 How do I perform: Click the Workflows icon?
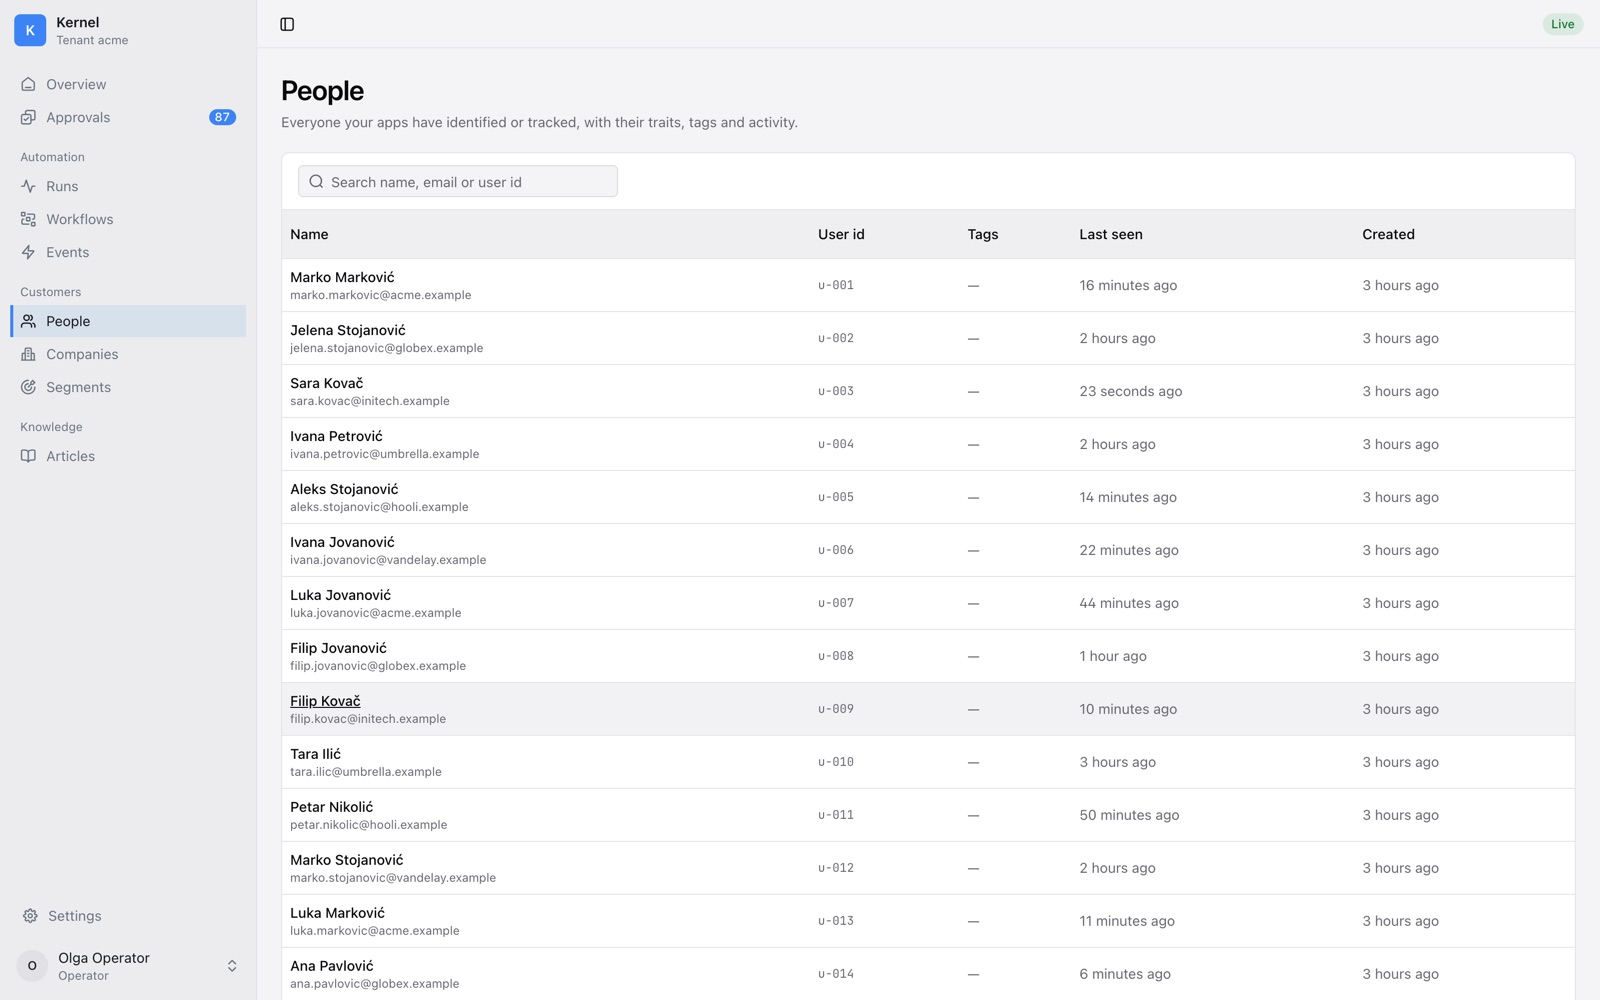coord(28,219)
